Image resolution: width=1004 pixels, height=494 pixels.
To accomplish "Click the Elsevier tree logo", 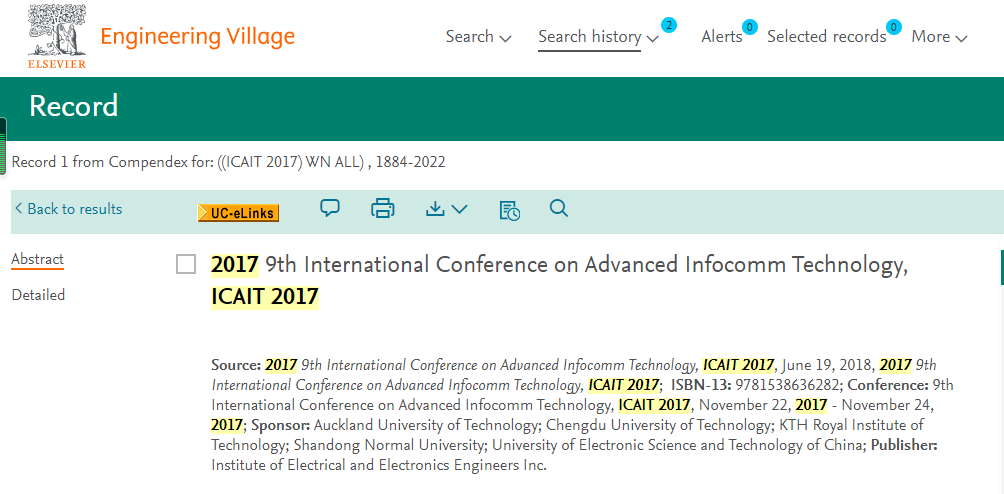I will pyautogui.click(x=56, y=36).
